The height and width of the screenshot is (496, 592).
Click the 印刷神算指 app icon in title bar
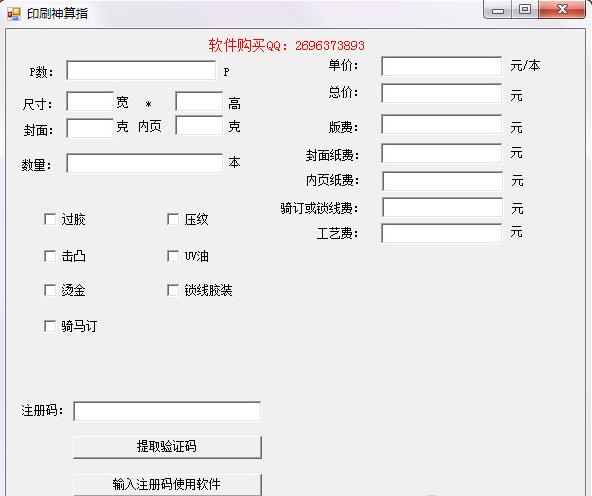coord(14,14)
